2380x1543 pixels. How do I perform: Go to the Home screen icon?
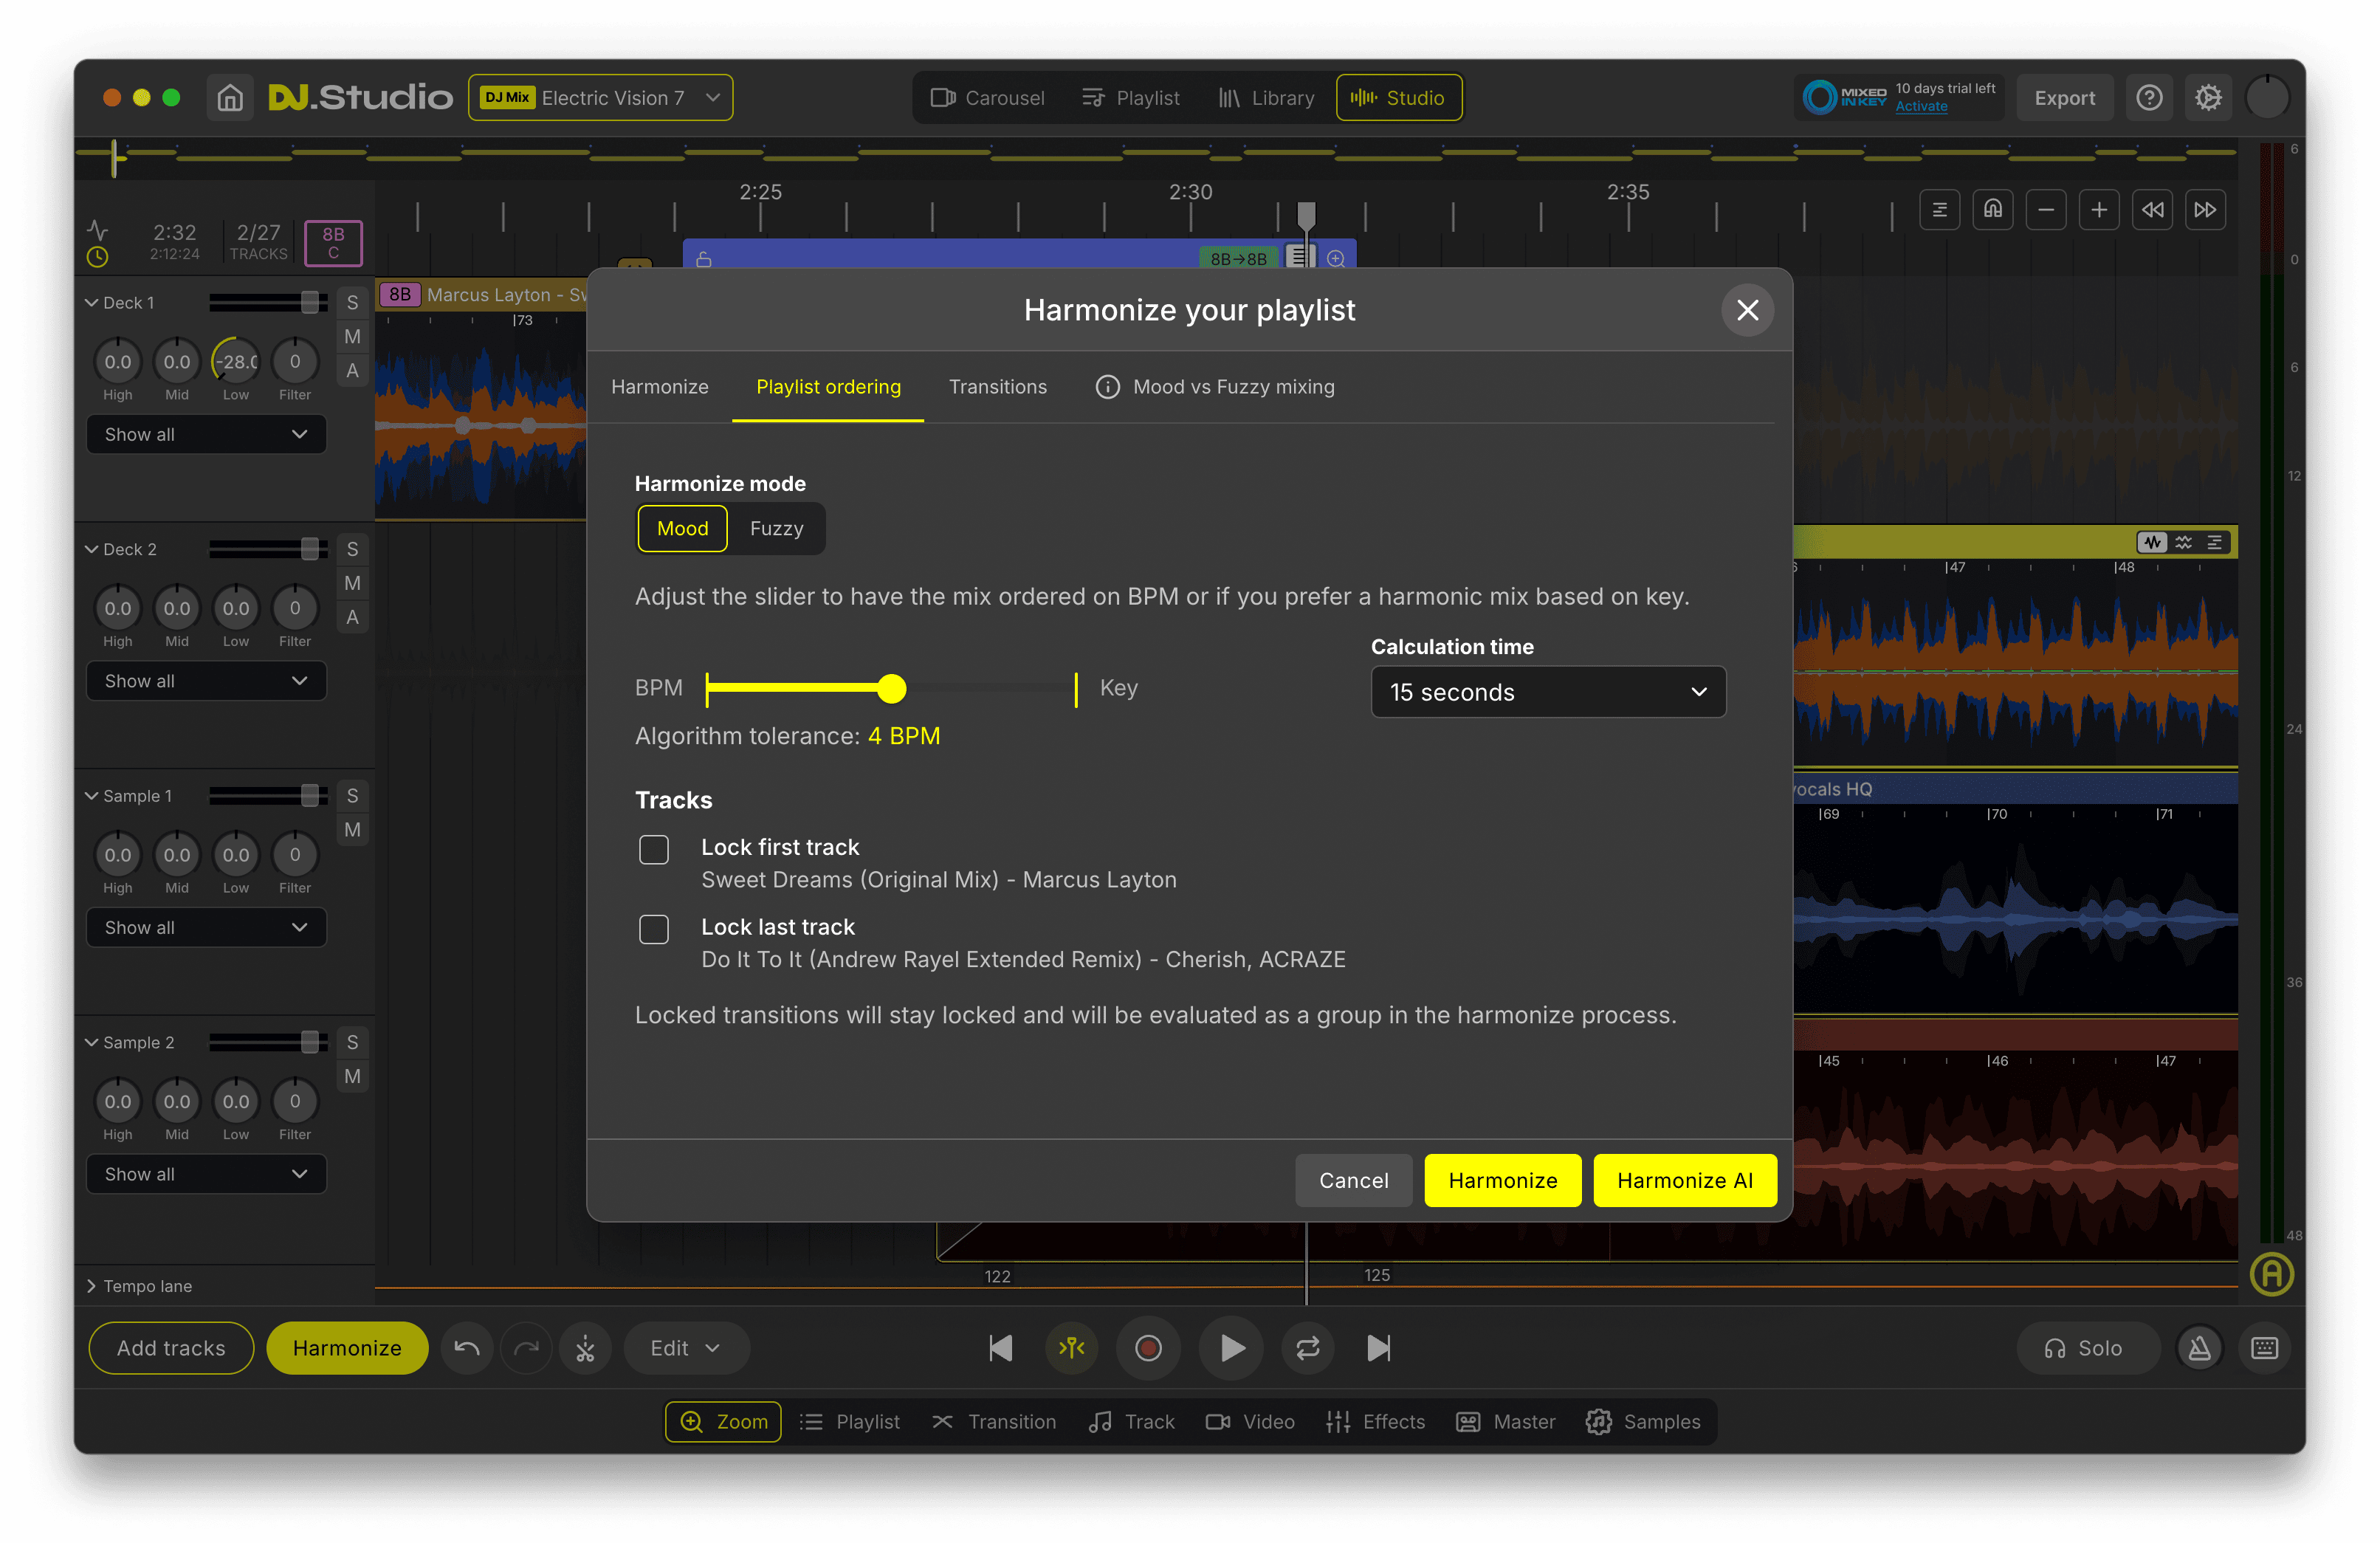click(x=230, y=98)
